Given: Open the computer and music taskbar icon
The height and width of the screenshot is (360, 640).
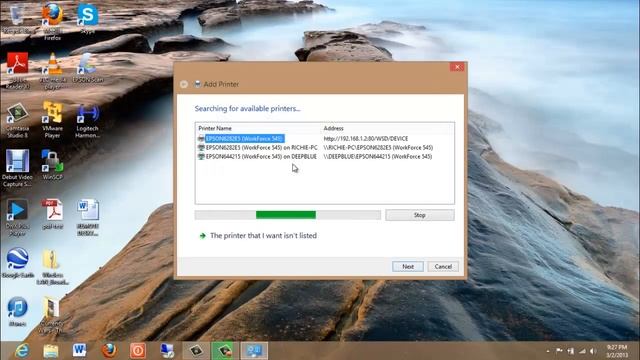Looking at the screenshot, I should pos(167,351).
